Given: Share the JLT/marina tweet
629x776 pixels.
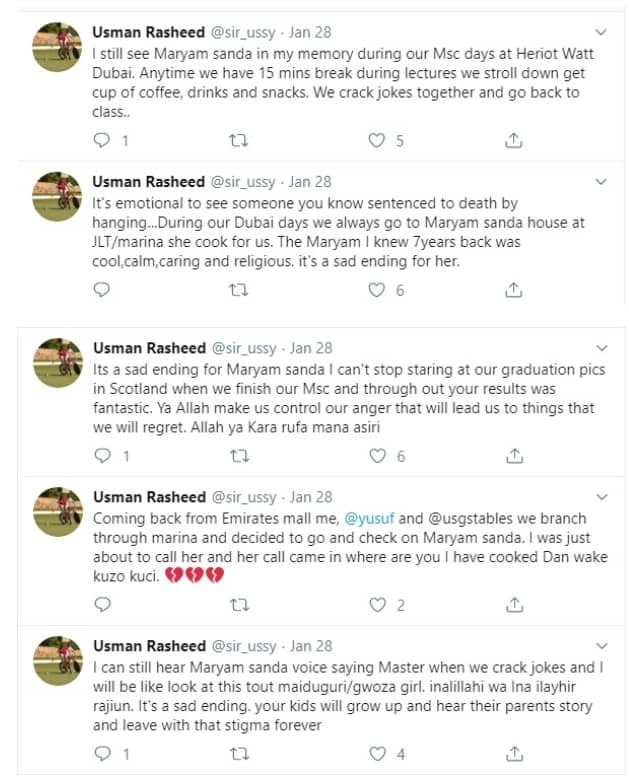Looking at the screenshot, I should [513, 290].
